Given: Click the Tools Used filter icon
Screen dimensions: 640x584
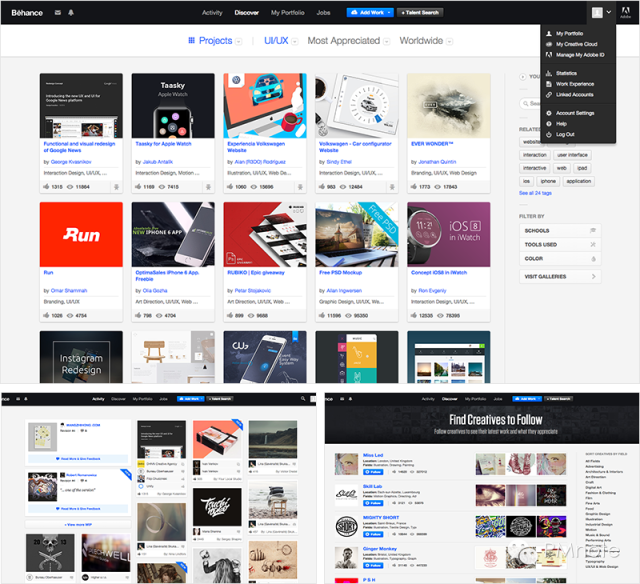Looking at the screenshot, I should click(x=593, y=244).
